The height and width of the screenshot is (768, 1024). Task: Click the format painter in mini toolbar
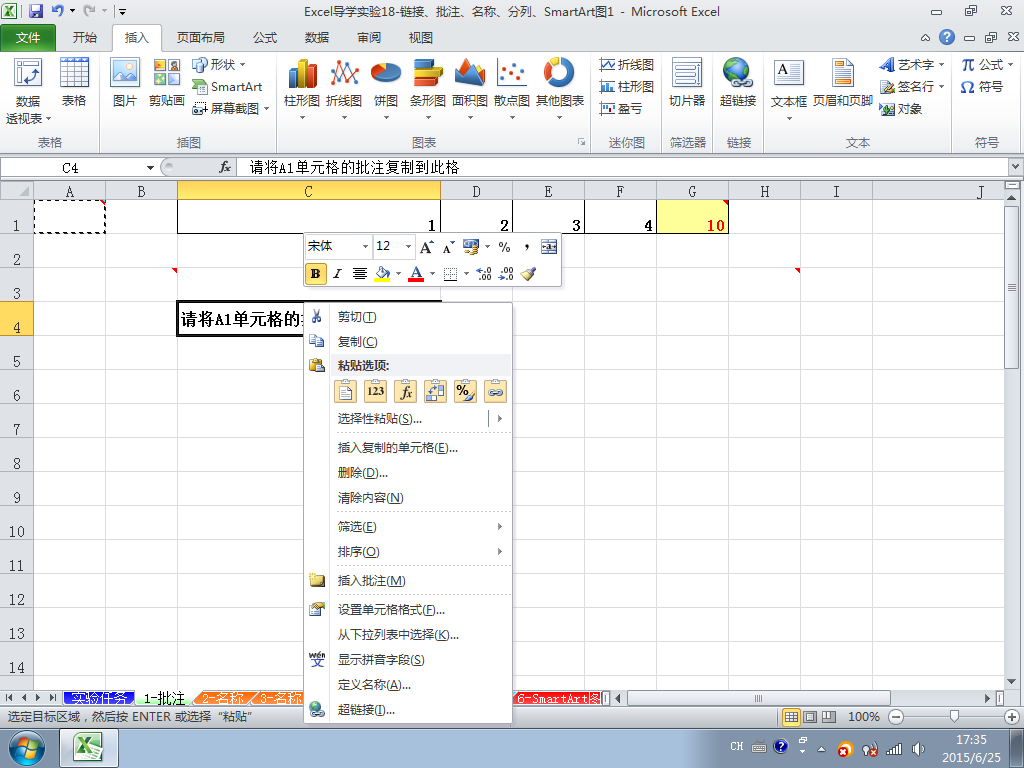529,274
